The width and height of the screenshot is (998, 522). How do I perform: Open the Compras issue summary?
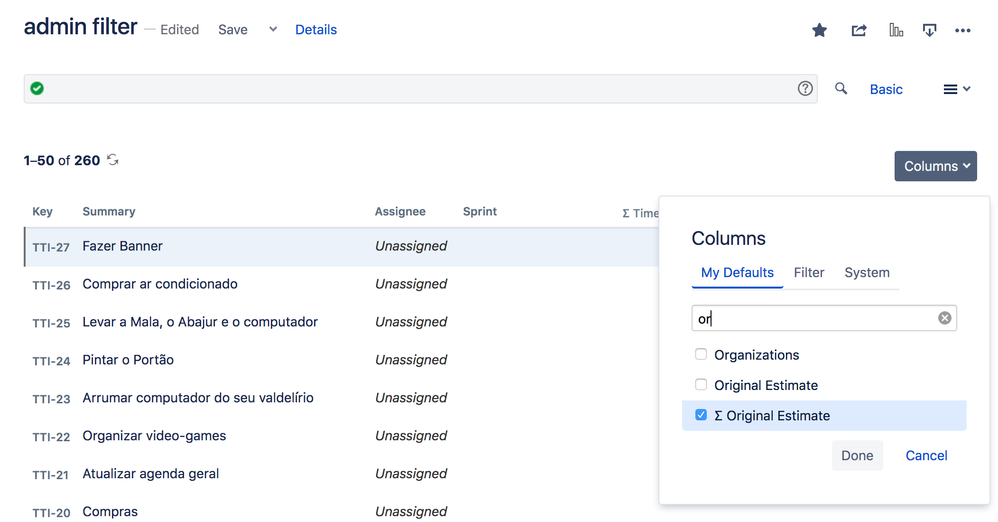click(x=110, y=512)
